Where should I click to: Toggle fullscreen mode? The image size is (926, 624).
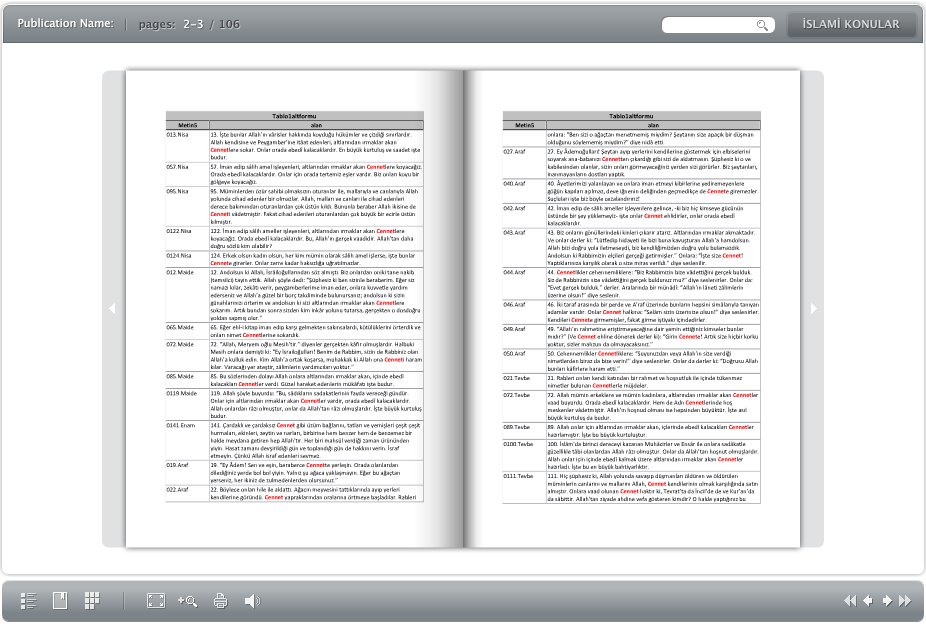(155, 601)
